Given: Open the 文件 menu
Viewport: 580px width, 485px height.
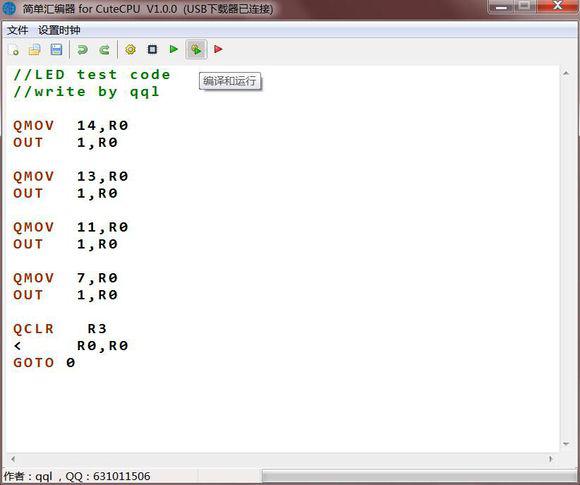Looking at the screenshot, I should click(x=17, y=30).
